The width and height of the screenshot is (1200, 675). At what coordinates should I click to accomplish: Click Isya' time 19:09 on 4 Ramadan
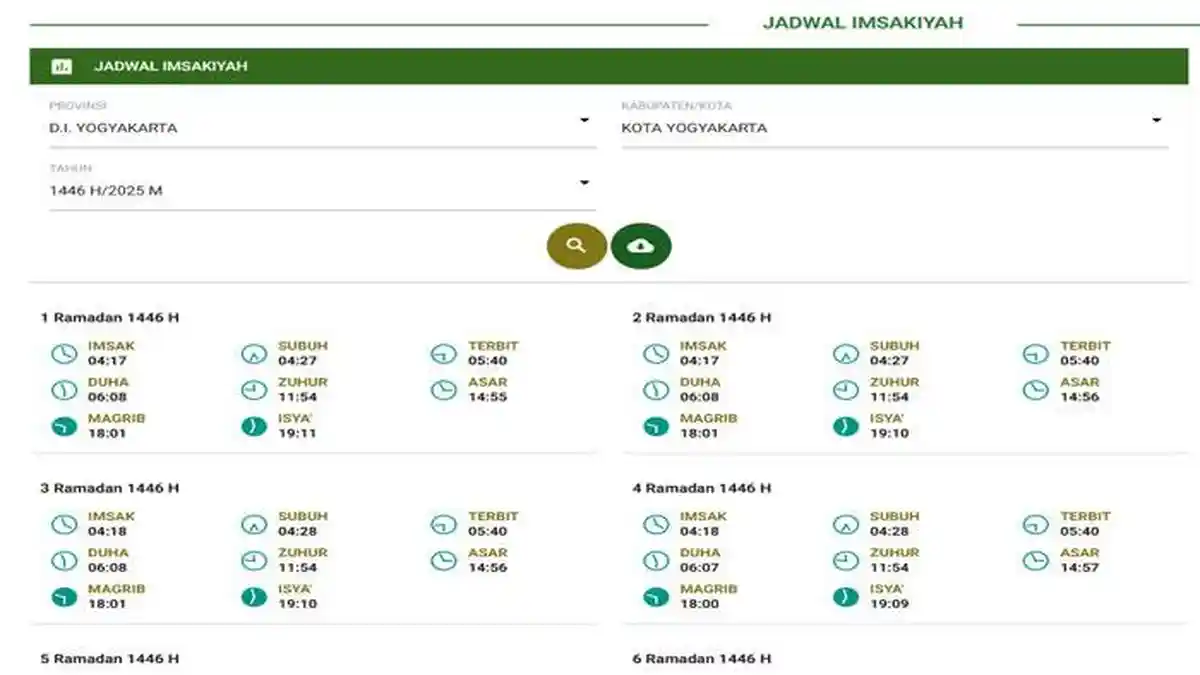click(x=889, y=604)
